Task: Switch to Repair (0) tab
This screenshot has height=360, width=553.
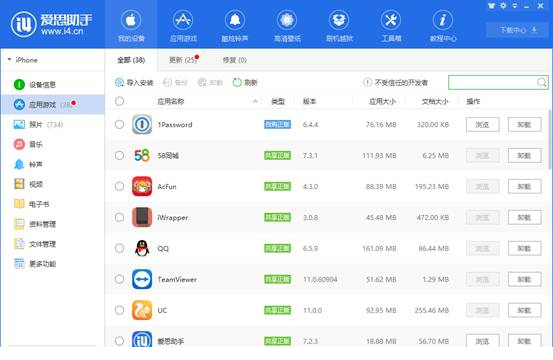Action: tap(235, 60)
